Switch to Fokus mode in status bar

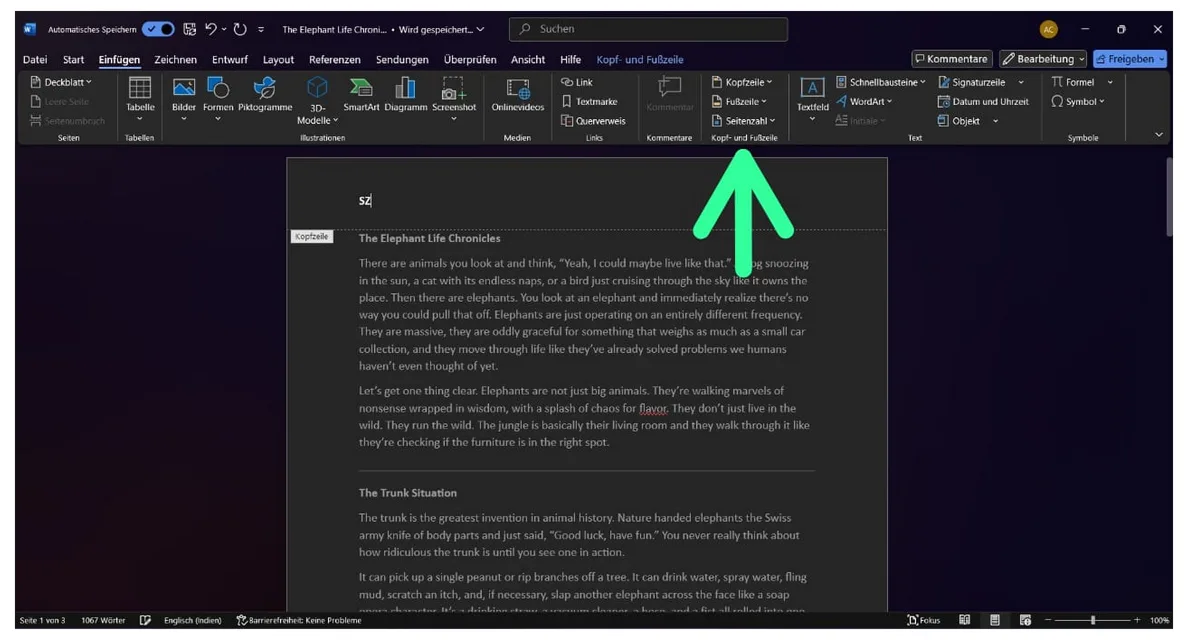(924, 620)
